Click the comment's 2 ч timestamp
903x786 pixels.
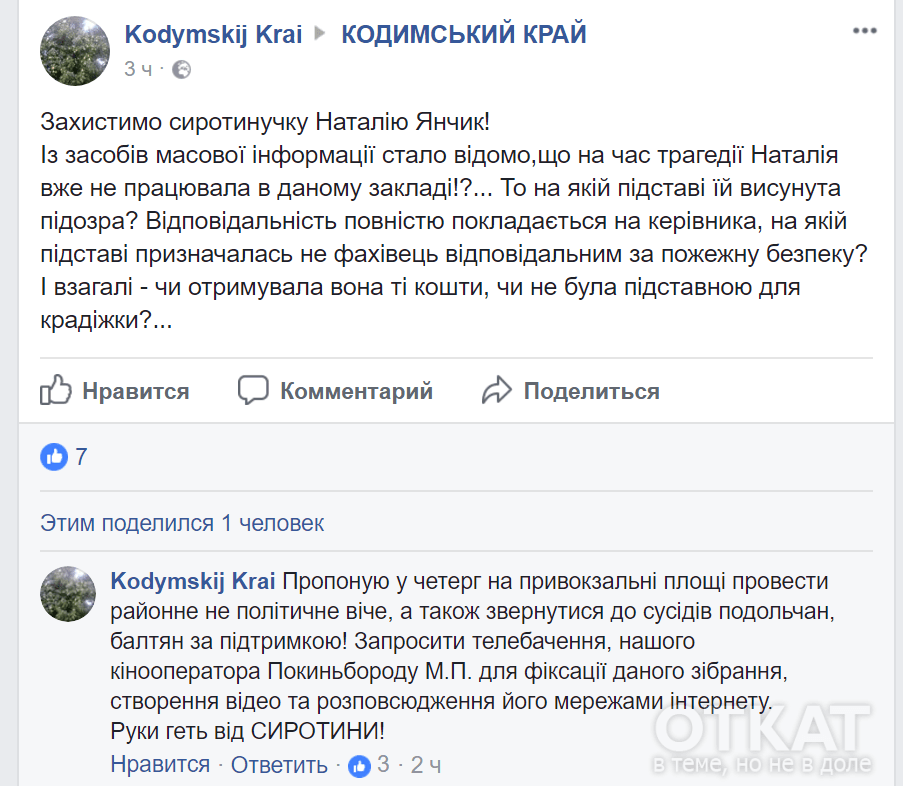[x=427, y=766]
